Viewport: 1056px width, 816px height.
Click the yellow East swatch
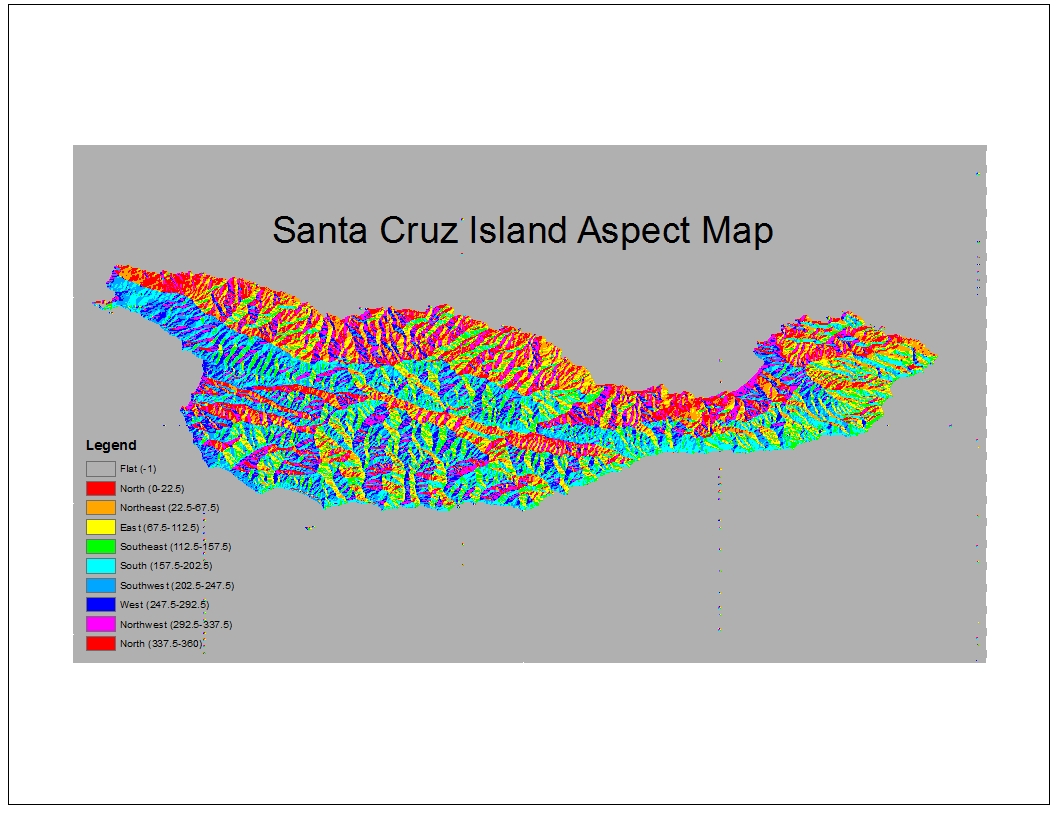point(100,527)
